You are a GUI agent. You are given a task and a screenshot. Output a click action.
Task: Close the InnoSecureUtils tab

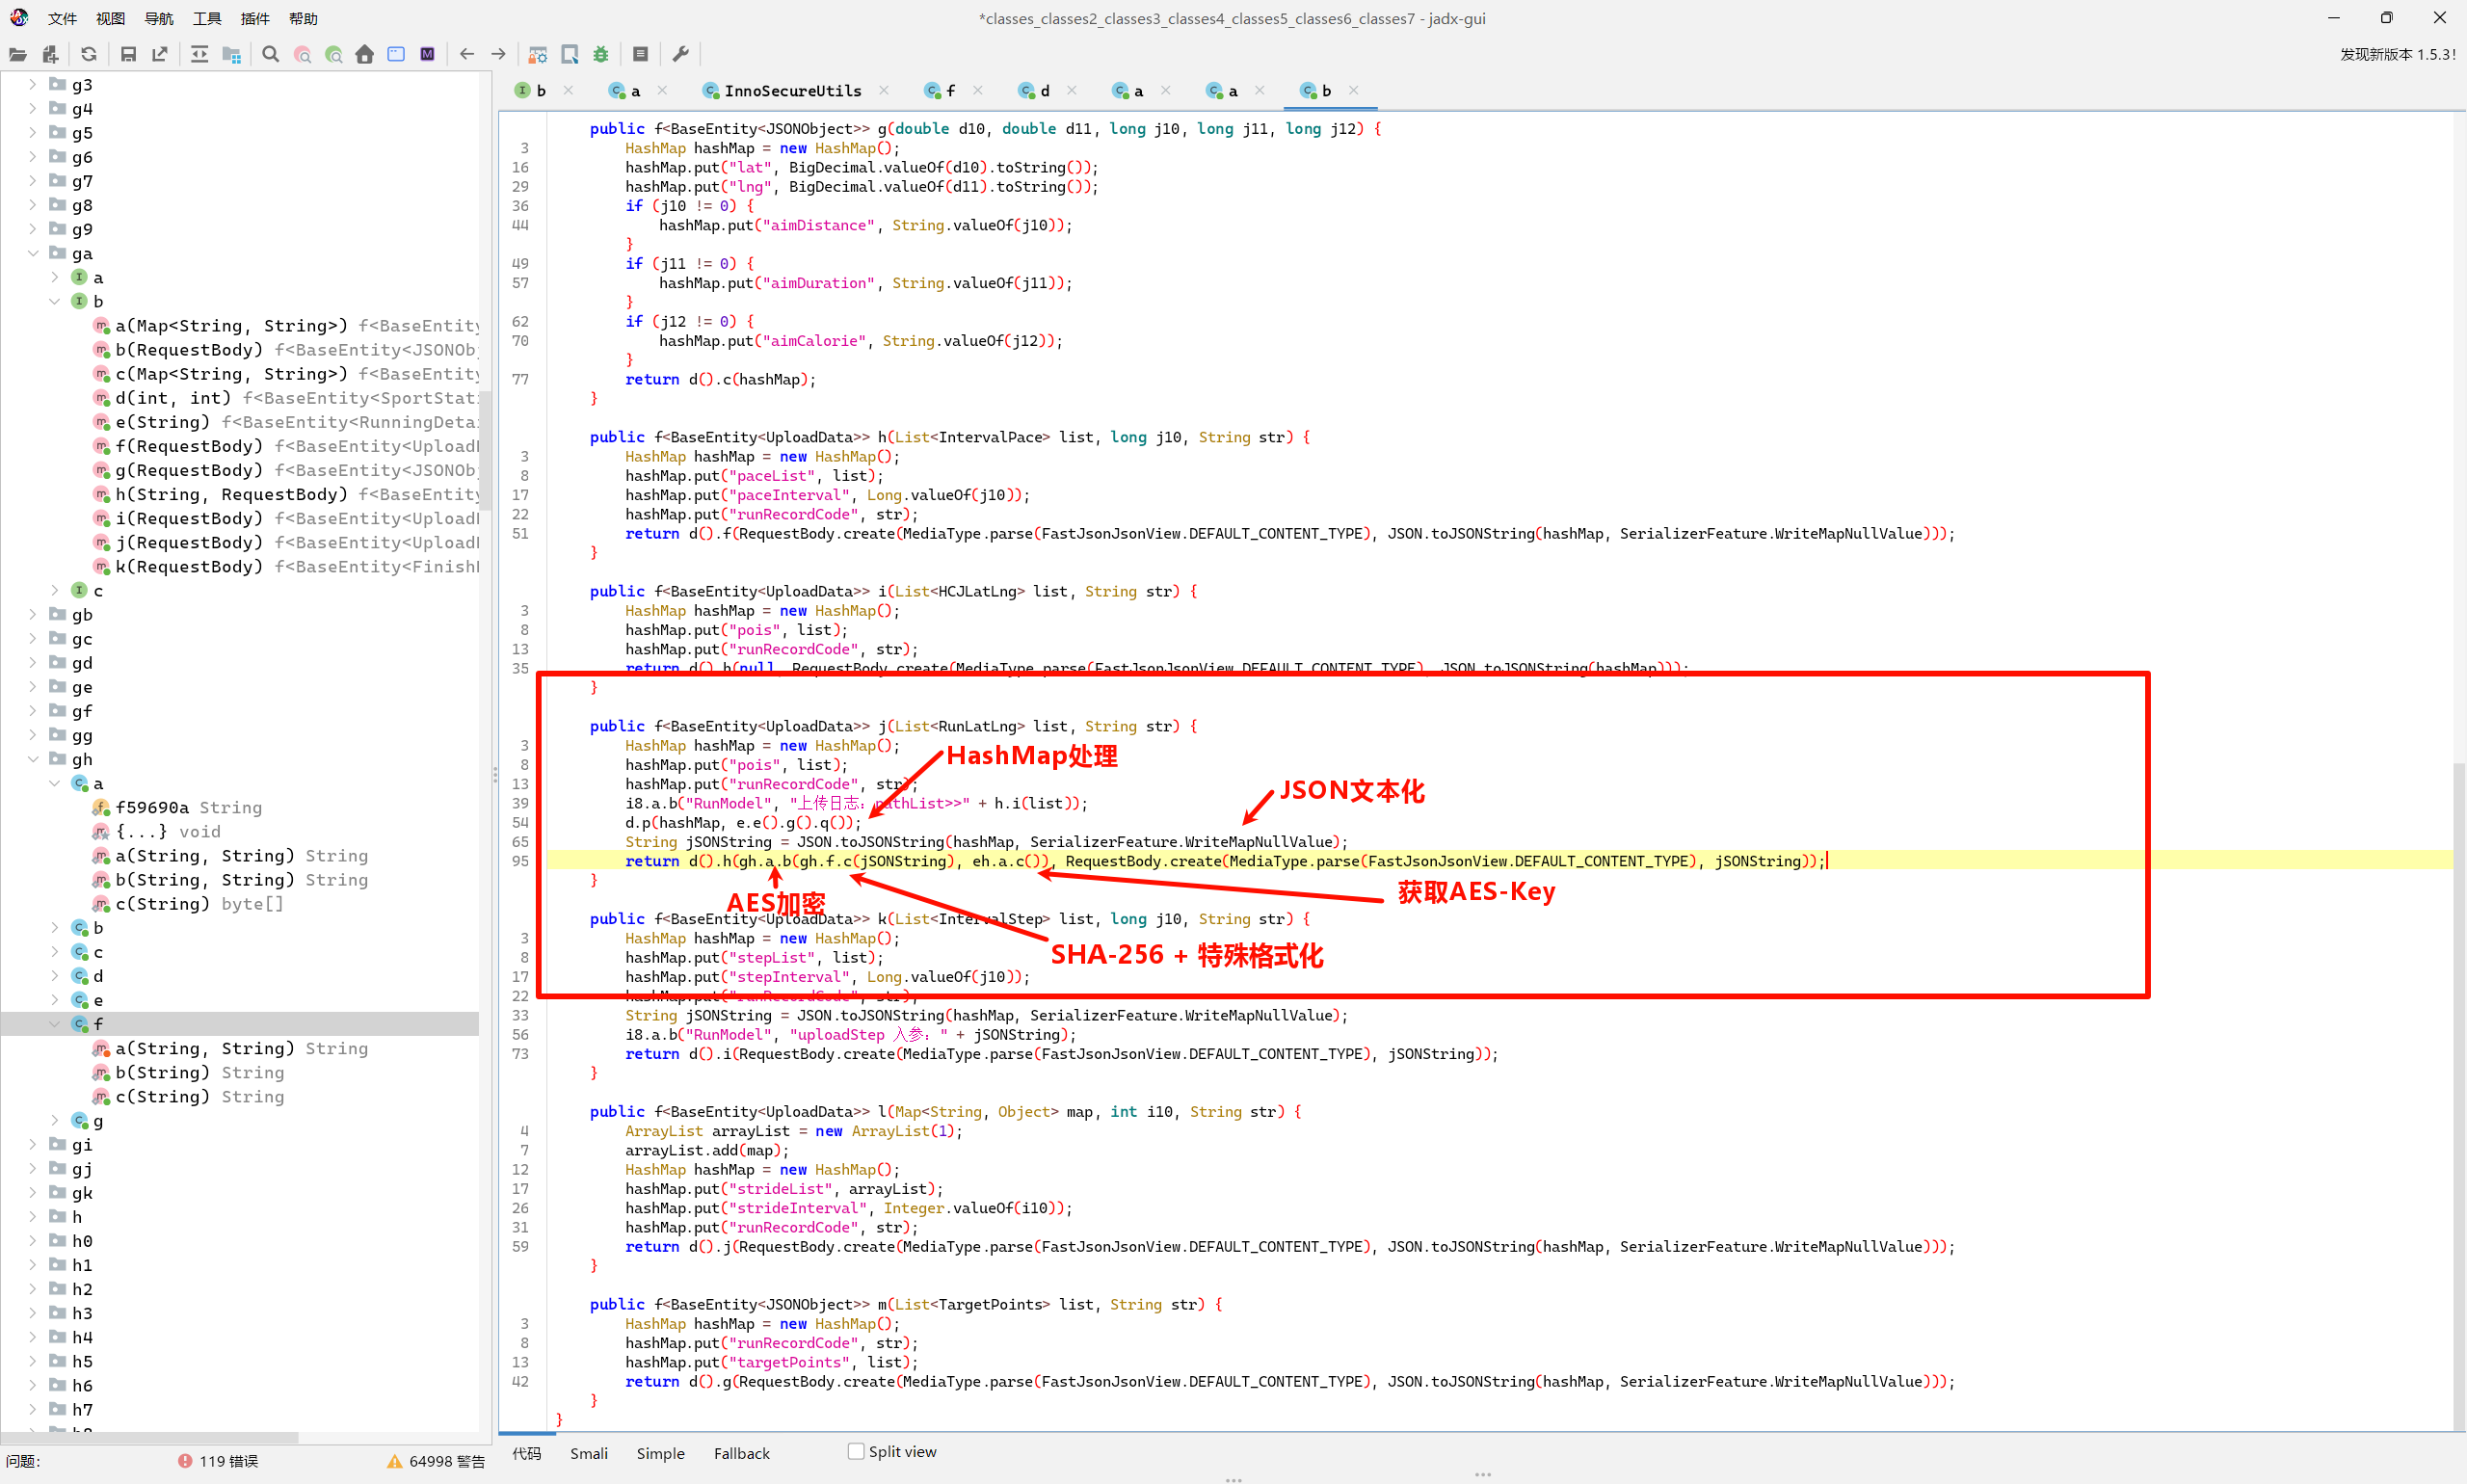(884, 90)
